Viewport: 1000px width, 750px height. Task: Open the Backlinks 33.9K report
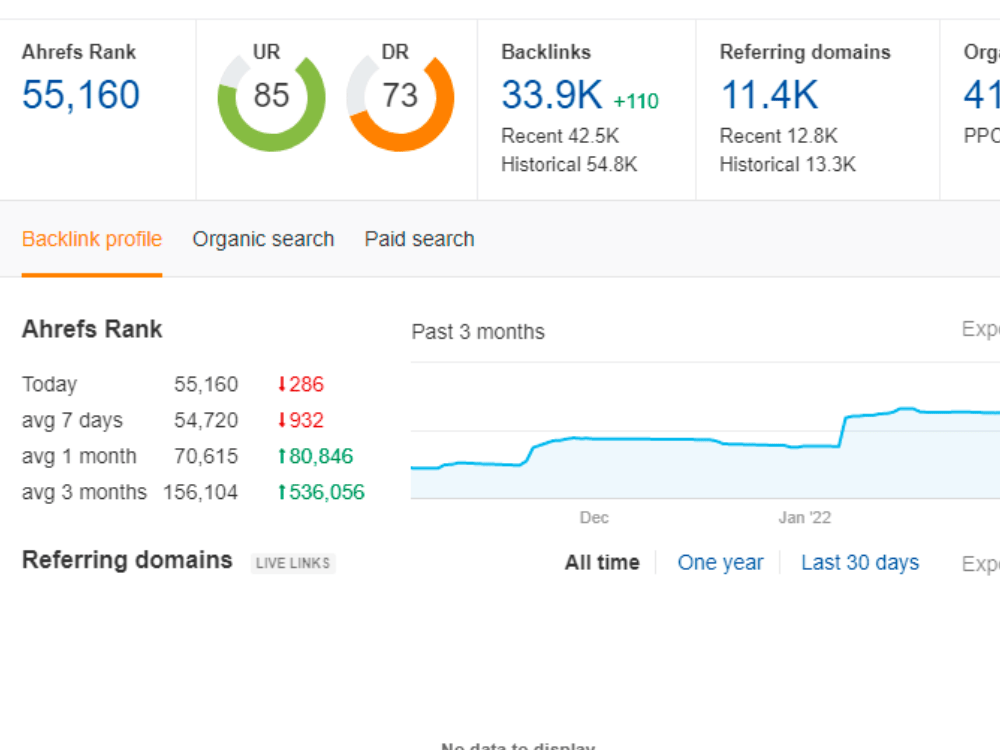coord(552,94)
